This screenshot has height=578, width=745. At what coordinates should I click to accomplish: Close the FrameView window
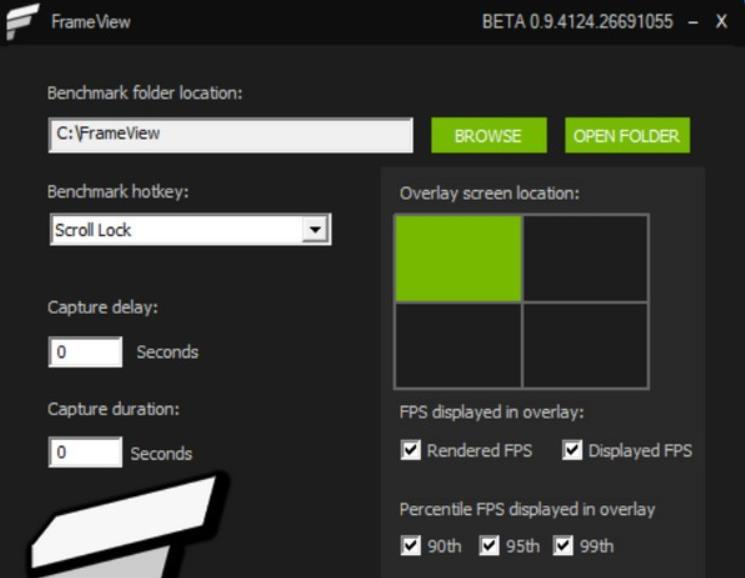[x=721, y=21]
